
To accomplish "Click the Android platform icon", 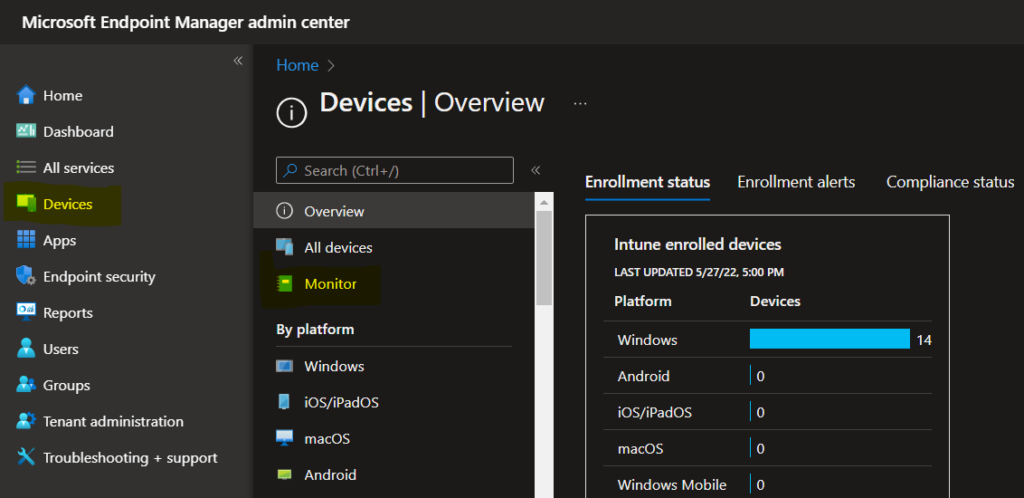I will (284, 475).
